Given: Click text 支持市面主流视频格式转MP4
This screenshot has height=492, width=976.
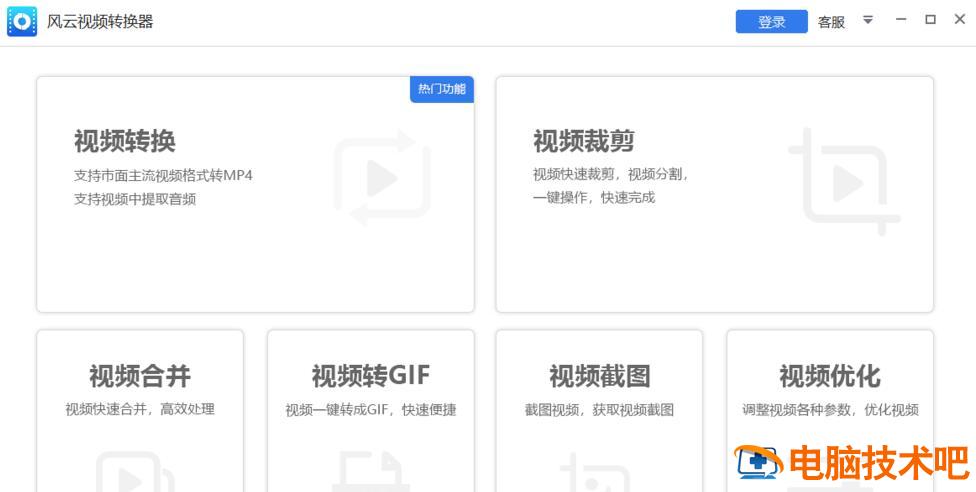Looking at the screenshot, I should [x=163, y=176].
